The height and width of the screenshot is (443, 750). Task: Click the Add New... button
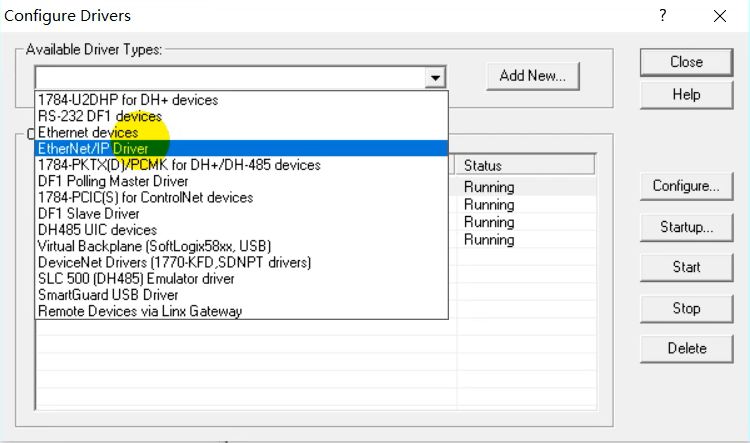point(532,76)
